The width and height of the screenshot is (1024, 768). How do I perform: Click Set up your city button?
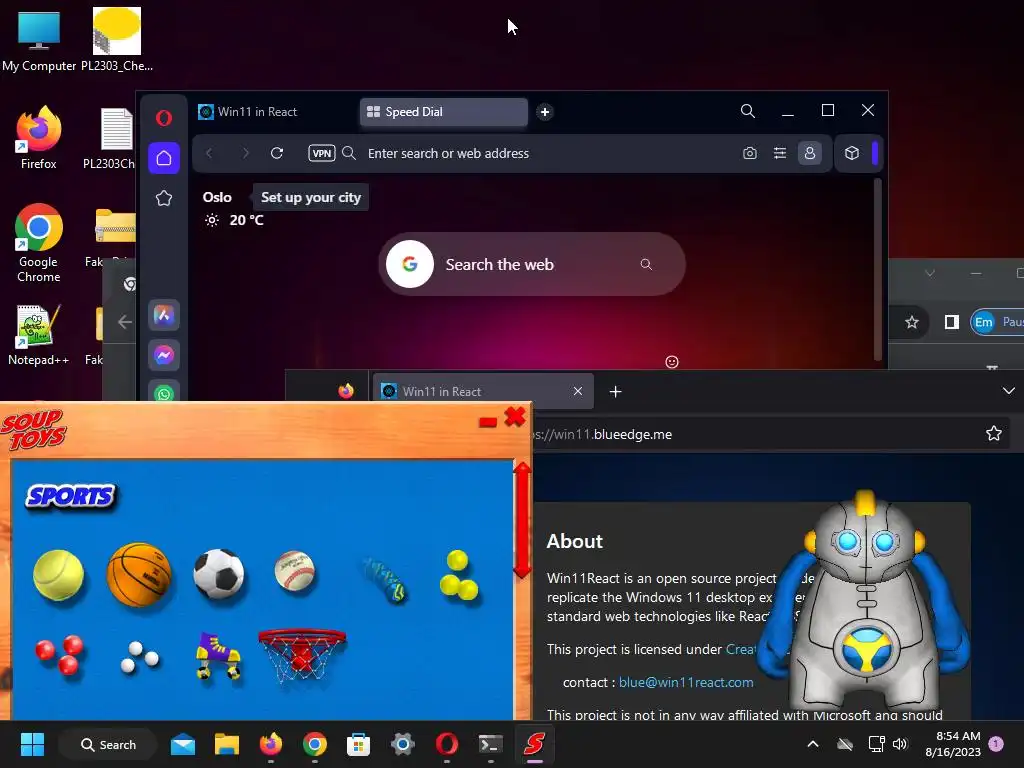(x=311, y=197)
